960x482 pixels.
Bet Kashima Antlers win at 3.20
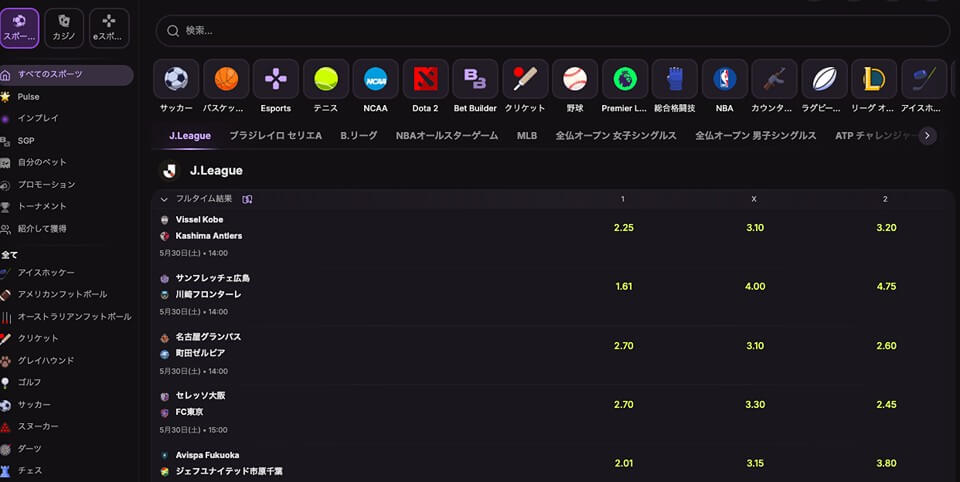pos(886,228)
